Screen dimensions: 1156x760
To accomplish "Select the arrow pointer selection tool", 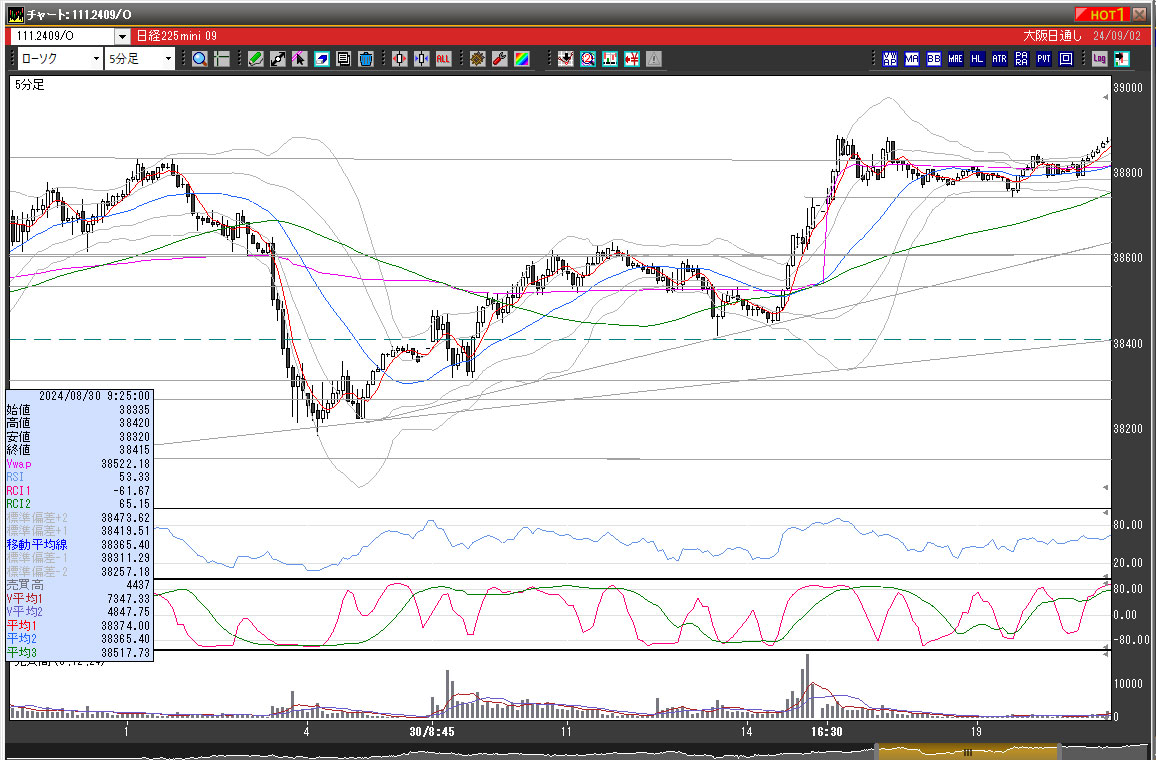I will (299, 59).
